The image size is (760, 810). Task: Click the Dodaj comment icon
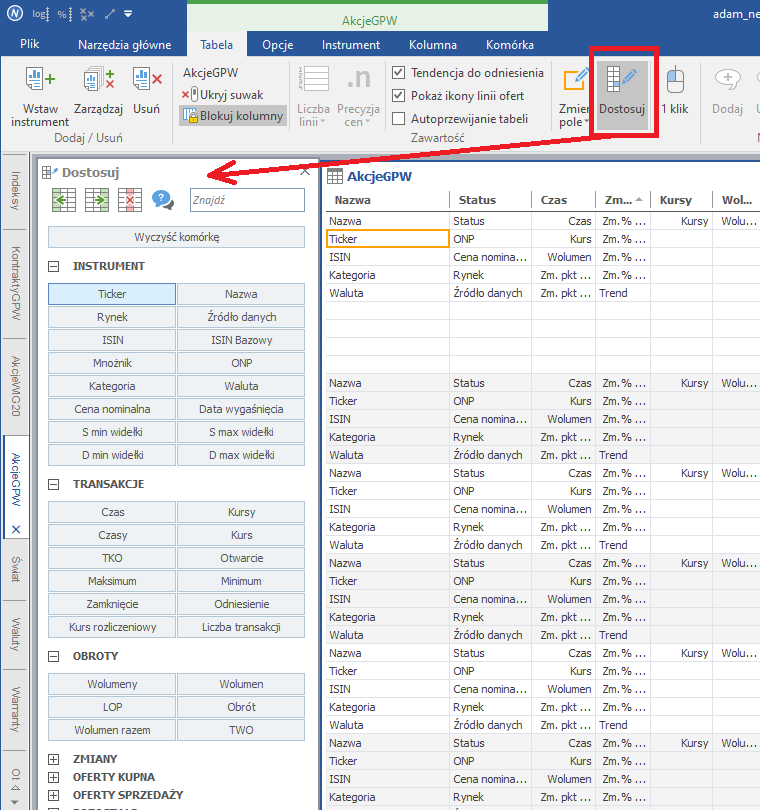click(727, 80)
